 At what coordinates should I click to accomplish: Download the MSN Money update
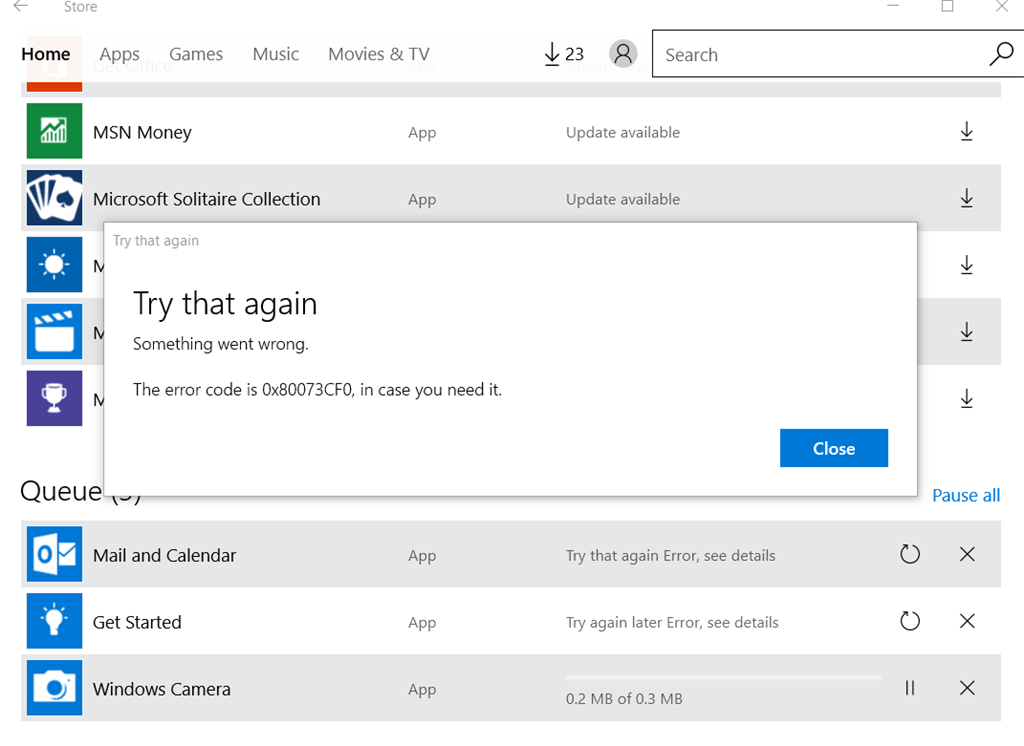click(967, 131)
